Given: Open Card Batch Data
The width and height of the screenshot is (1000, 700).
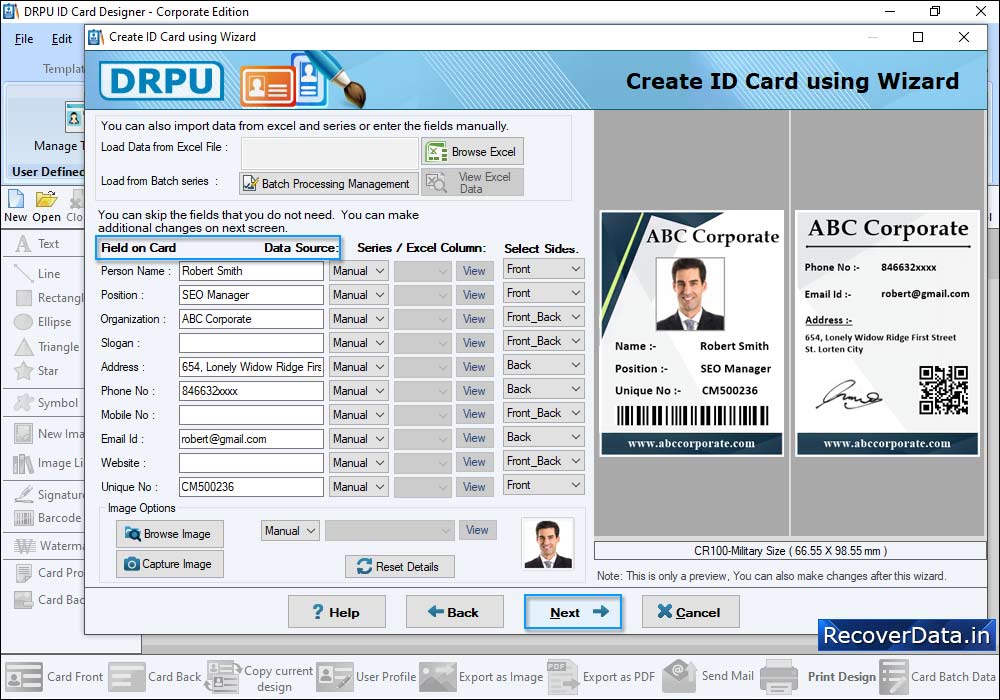Looking at the screenshot, I should click(938, 677).
